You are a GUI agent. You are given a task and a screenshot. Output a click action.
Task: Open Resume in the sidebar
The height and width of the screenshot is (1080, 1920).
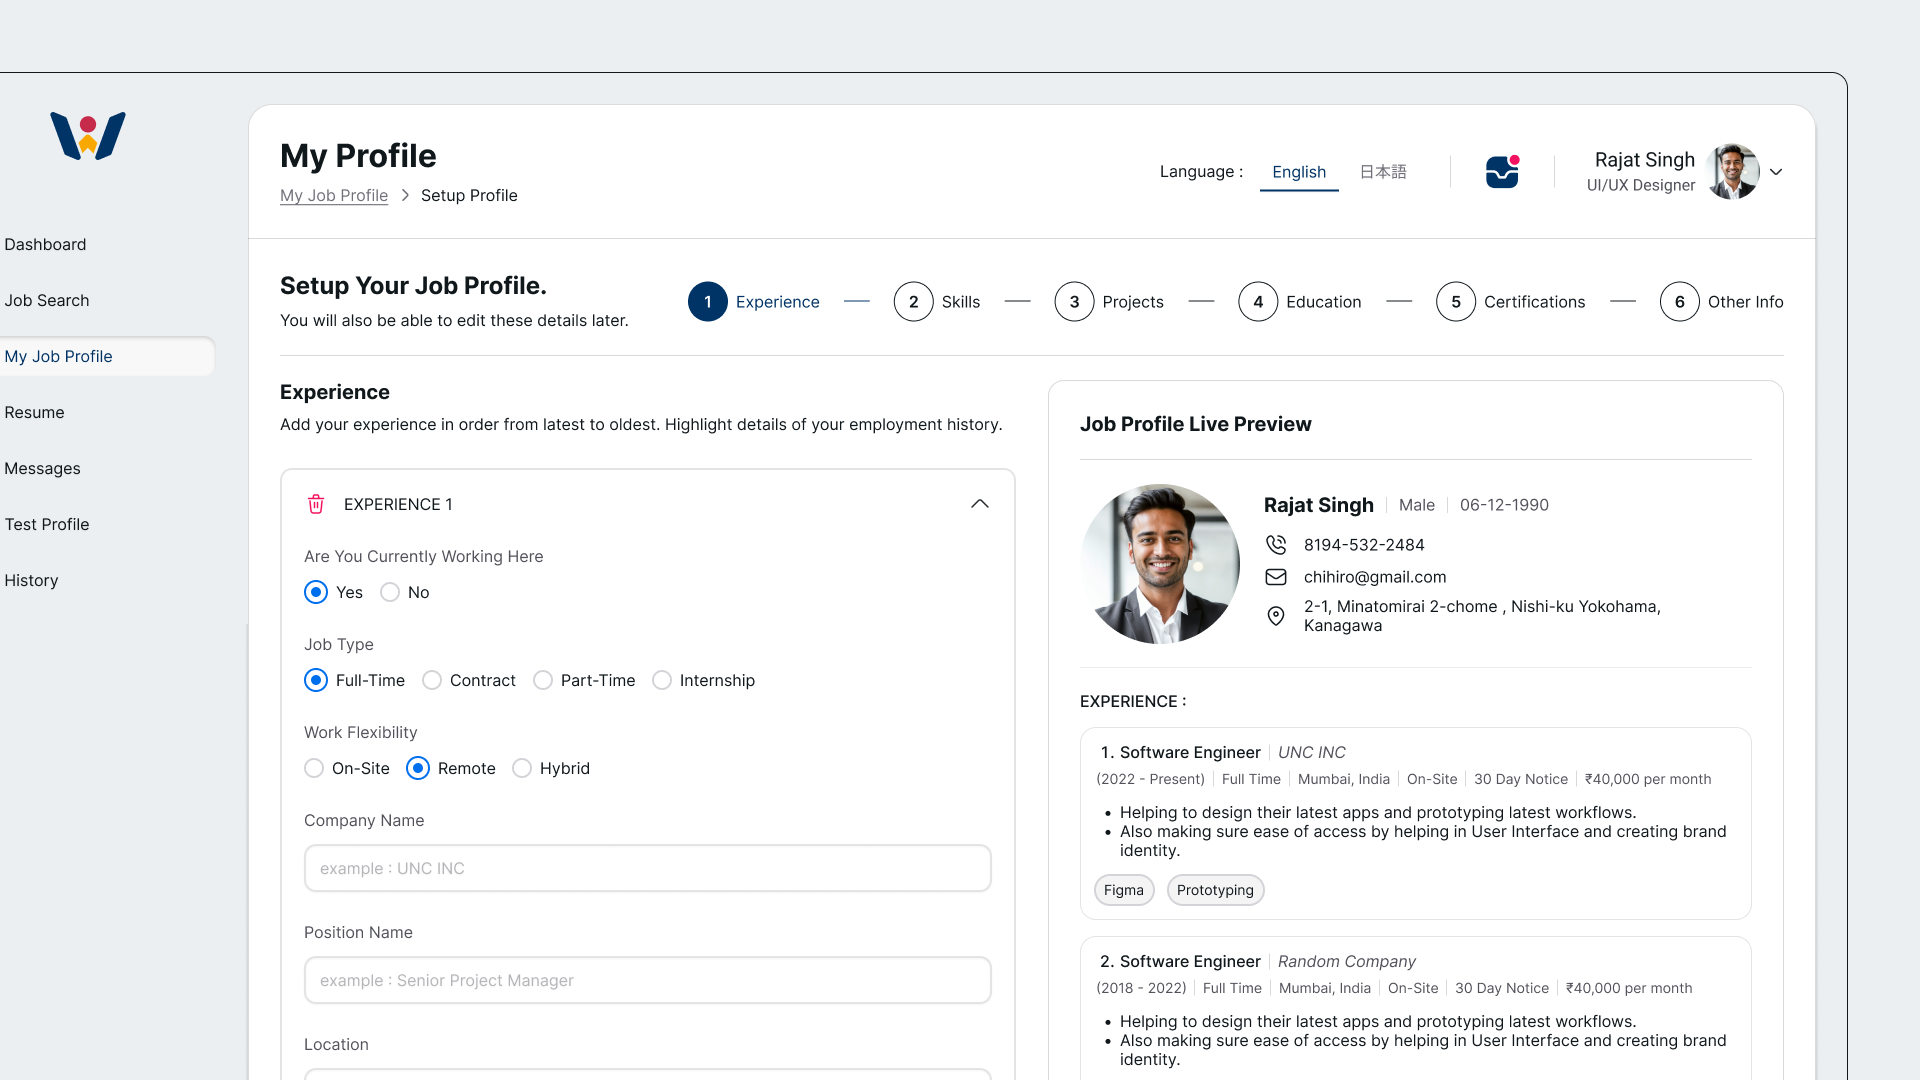[34, 412]
